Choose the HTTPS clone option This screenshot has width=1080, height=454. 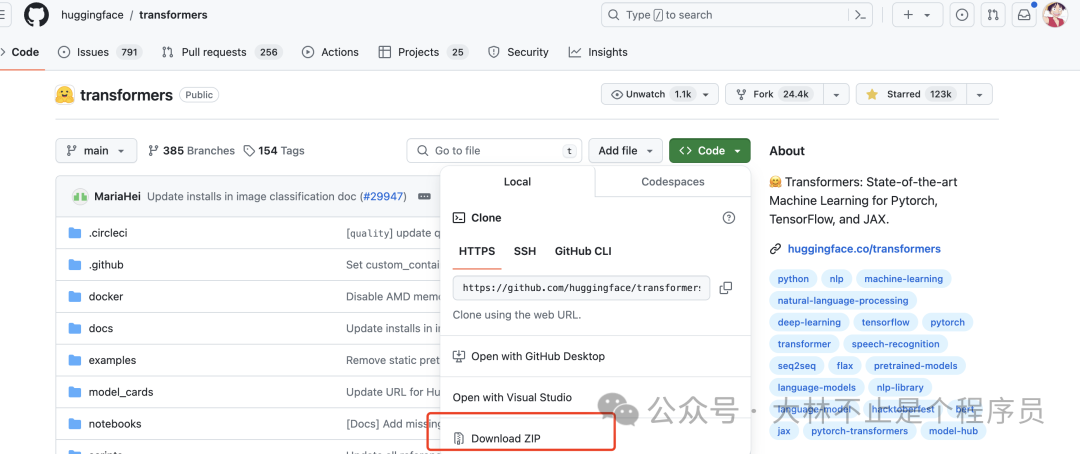(x=477, y=251)
